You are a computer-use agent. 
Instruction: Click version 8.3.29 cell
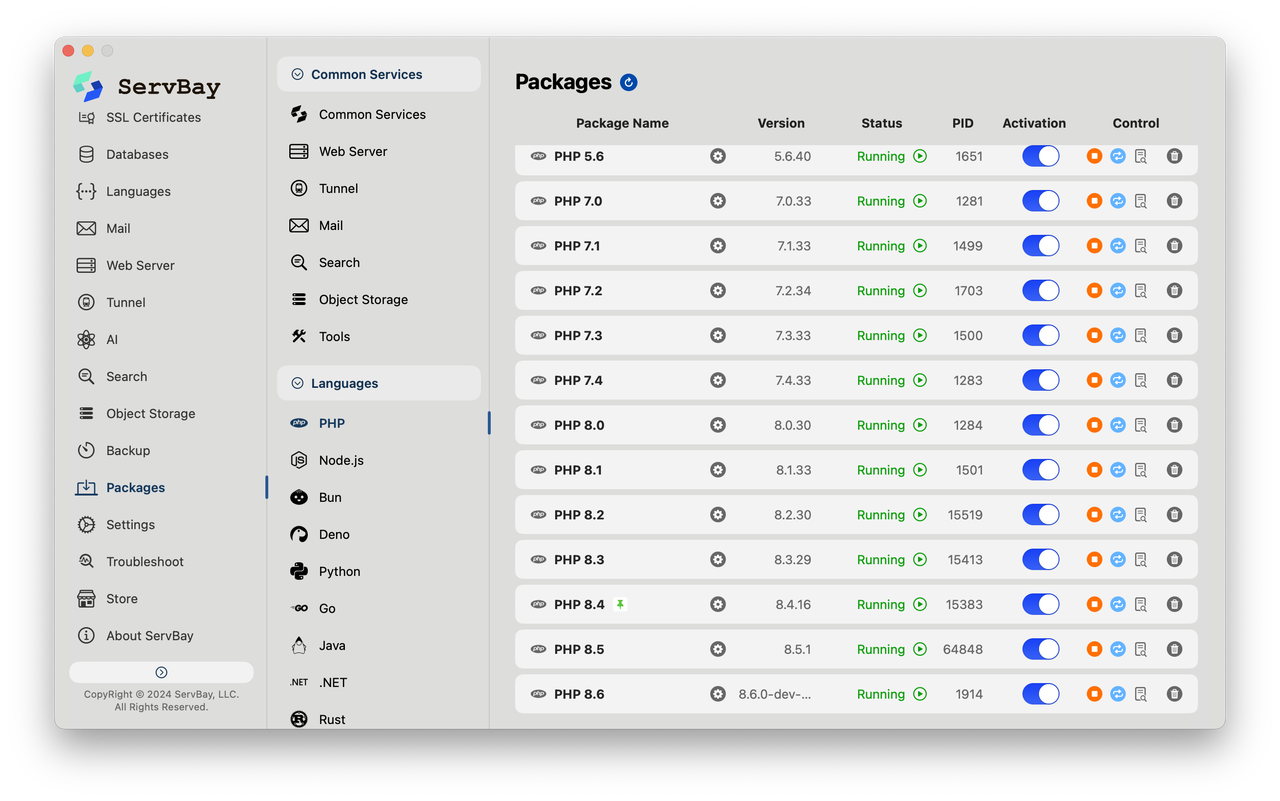pyautogui.click(x=793, y=560)
